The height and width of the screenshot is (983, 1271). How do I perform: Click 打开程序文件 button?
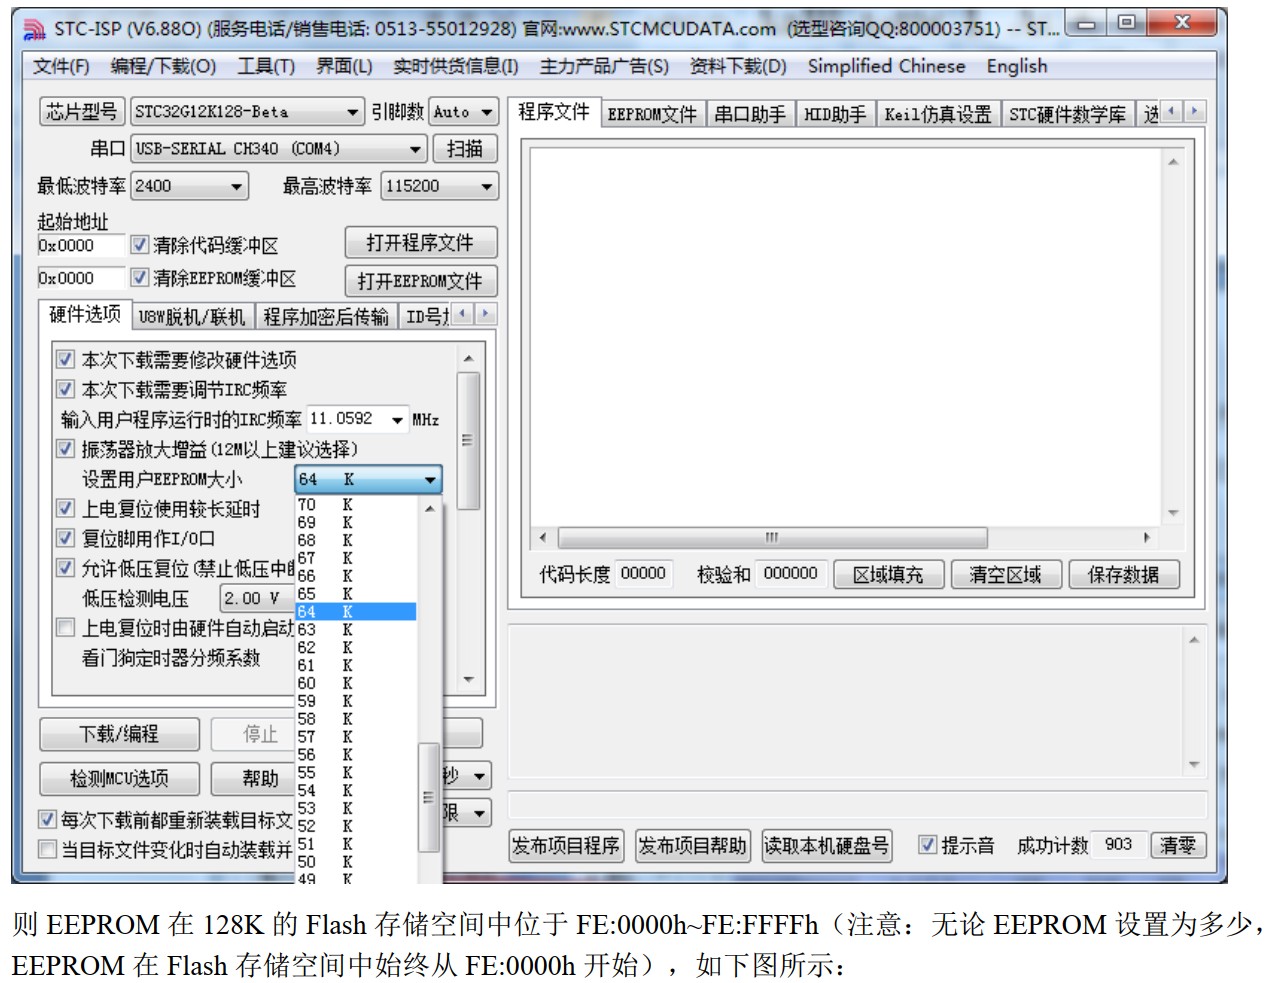[x=420, y=243]
